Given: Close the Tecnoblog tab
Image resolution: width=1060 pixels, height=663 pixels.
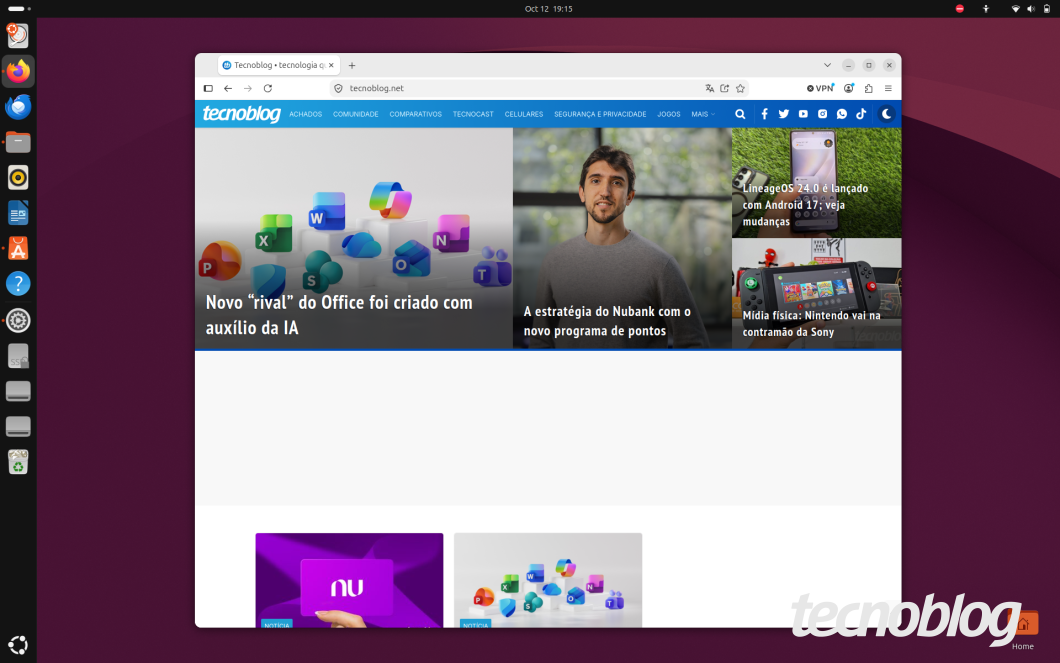Looking at the screenshot, I should coord(331,66).
